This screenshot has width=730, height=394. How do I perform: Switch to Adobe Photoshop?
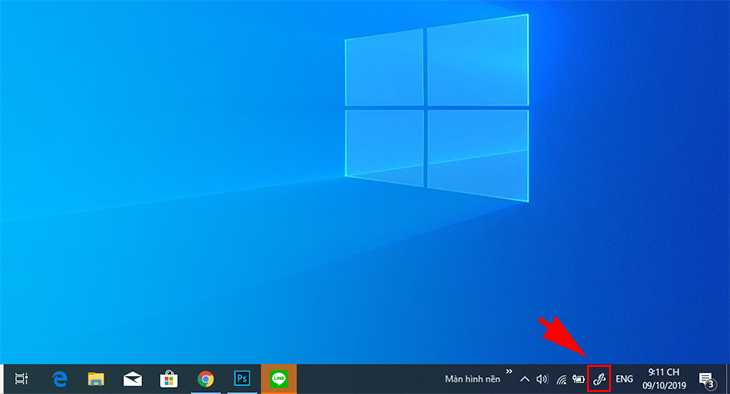click(x=242, y=379)
